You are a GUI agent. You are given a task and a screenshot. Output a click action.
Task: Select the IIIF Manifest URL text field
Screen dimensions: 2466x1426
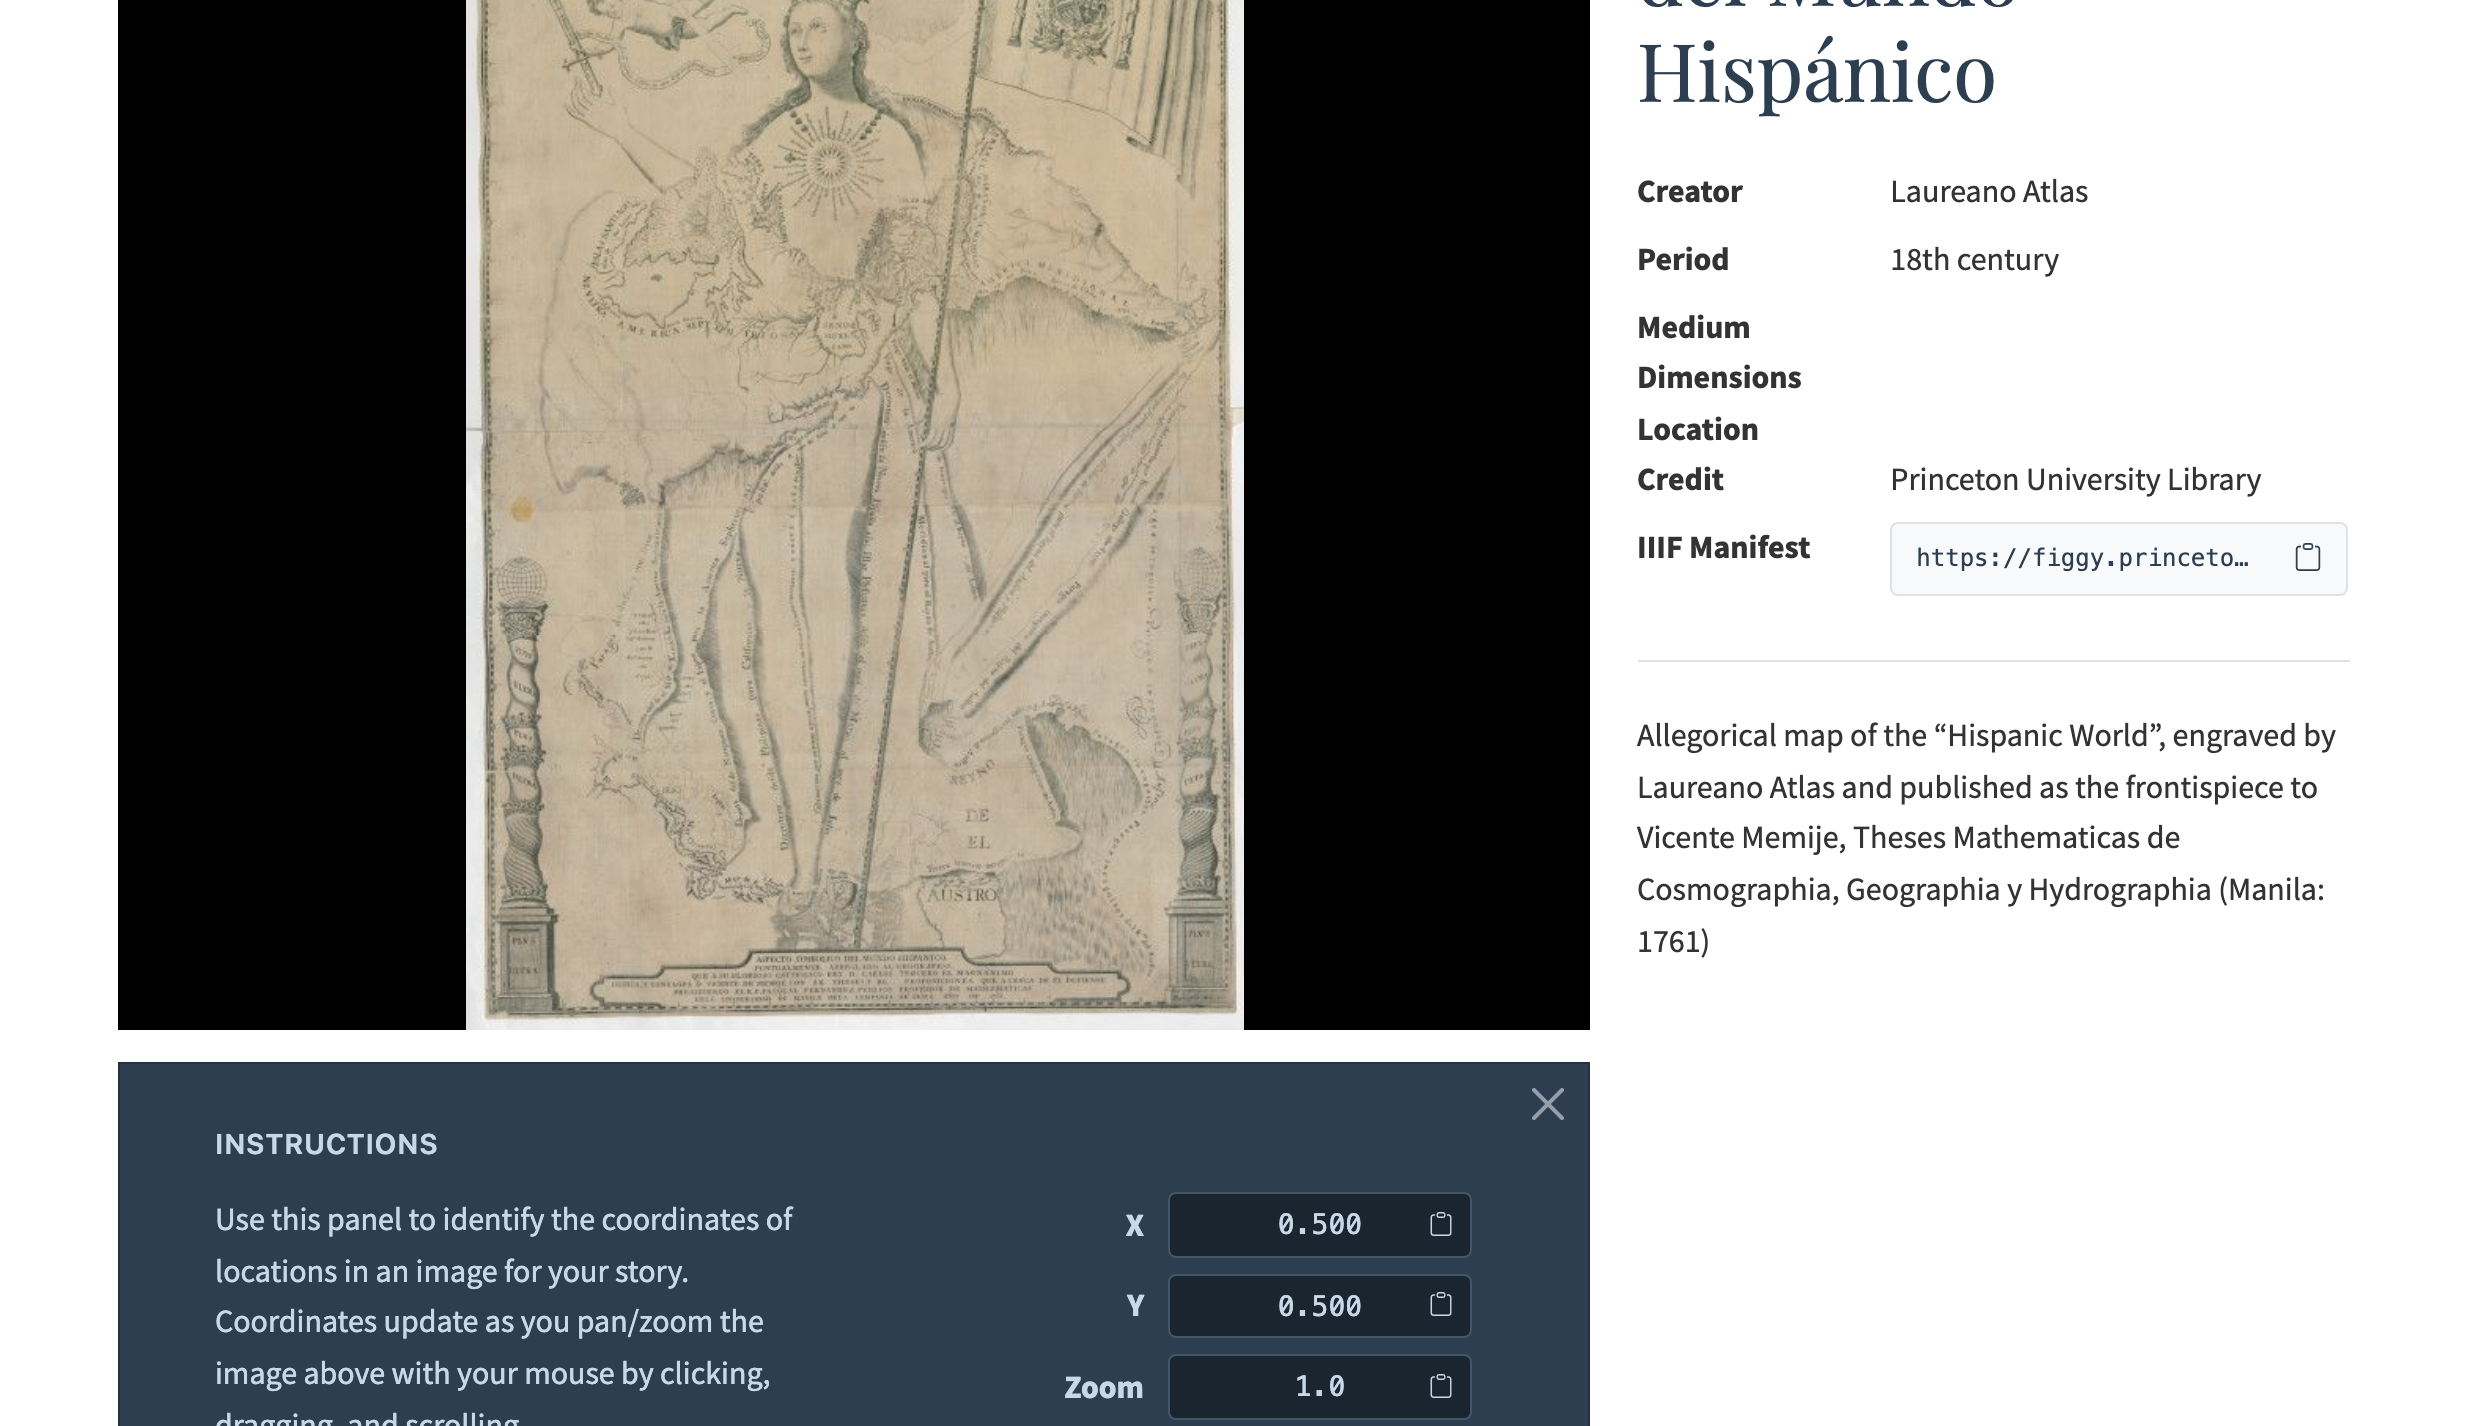(2082, 558)
